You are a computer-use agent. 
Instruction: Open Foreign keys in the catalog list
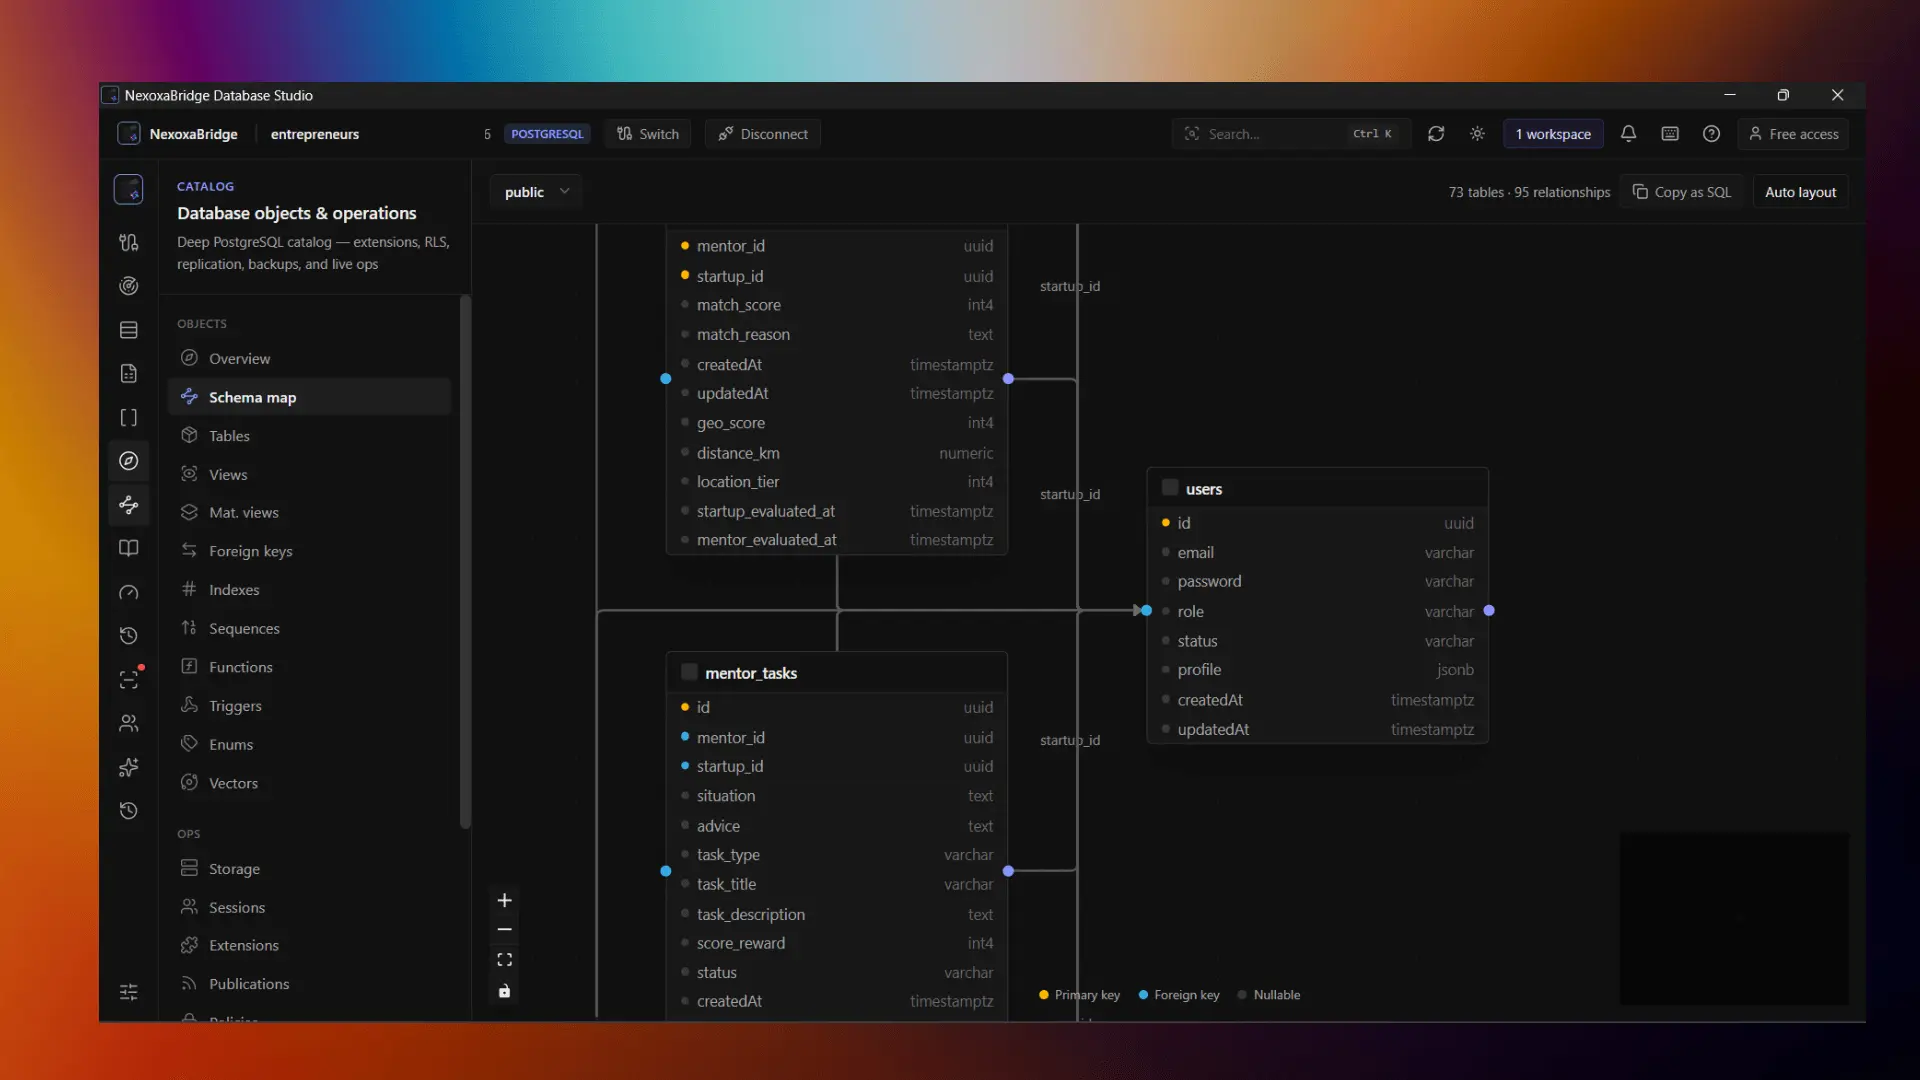pos(310,551)
